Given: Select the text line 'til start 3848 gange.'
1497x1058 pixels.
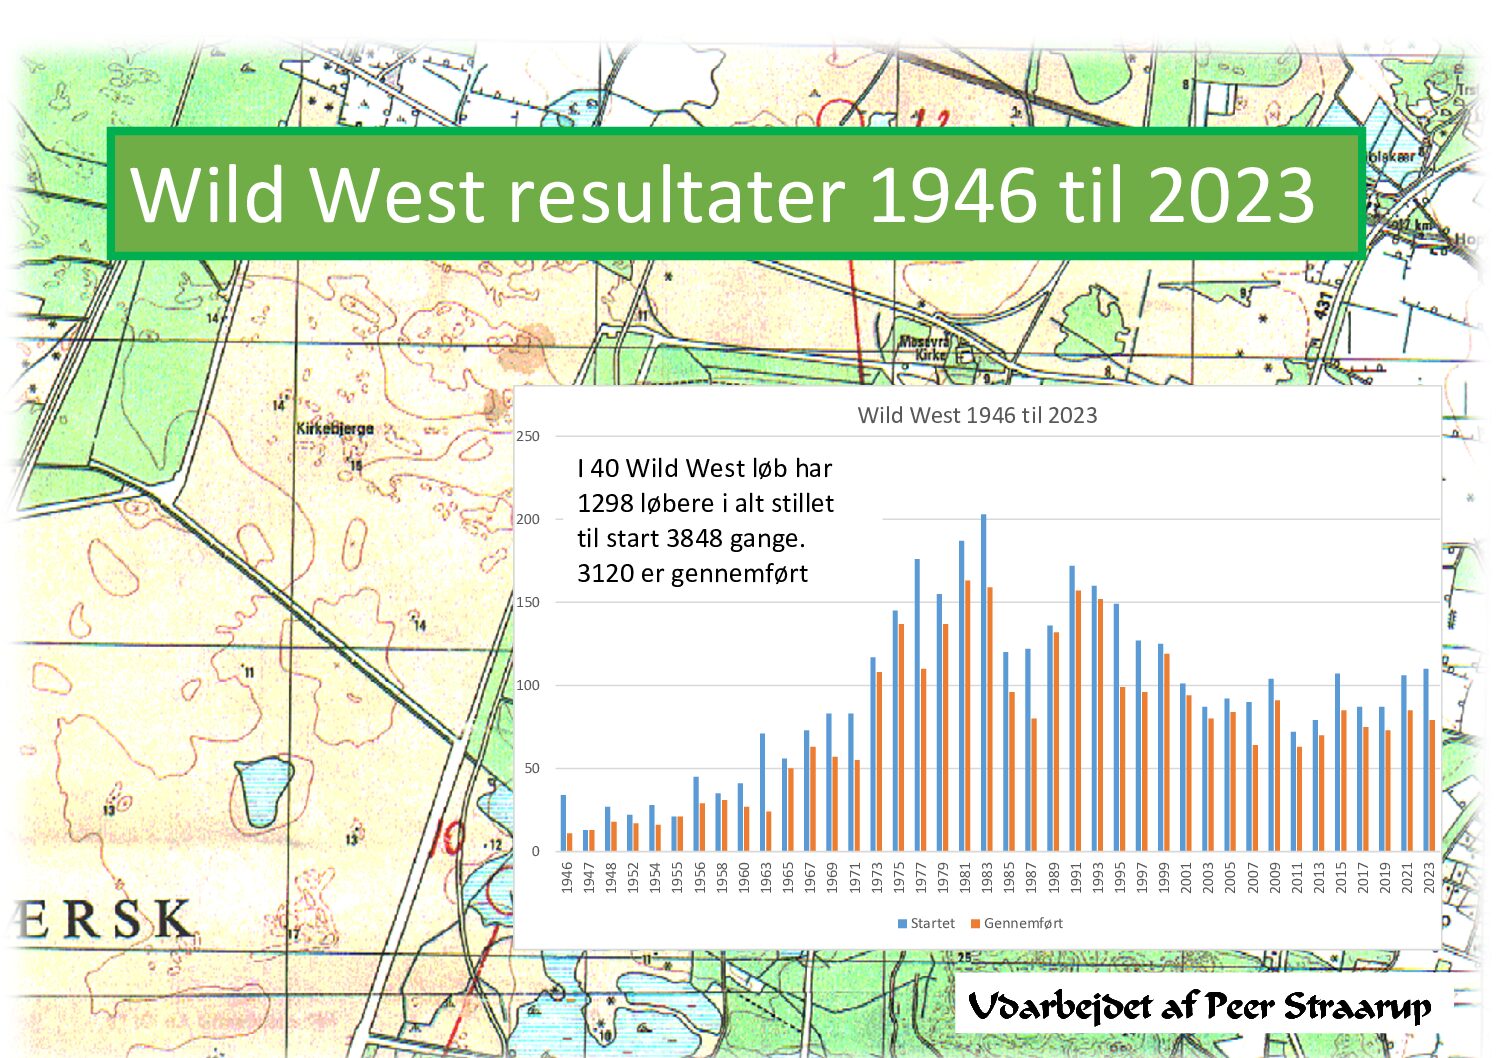Looking at the screenshot, I should coord(691,538).
